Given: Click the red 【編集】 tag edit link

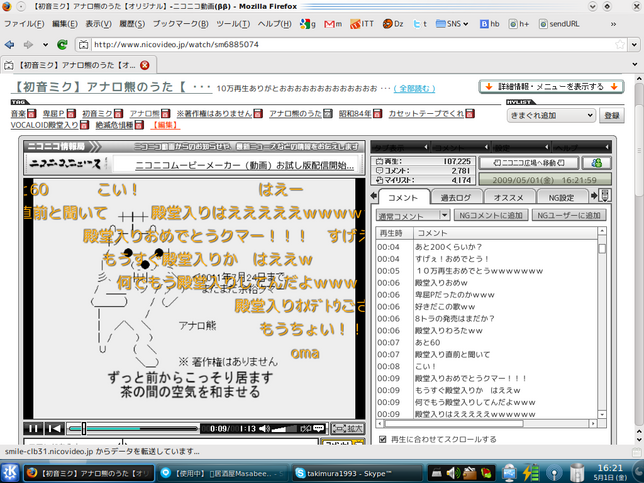Looking at the screenshot, I should 165,125.
